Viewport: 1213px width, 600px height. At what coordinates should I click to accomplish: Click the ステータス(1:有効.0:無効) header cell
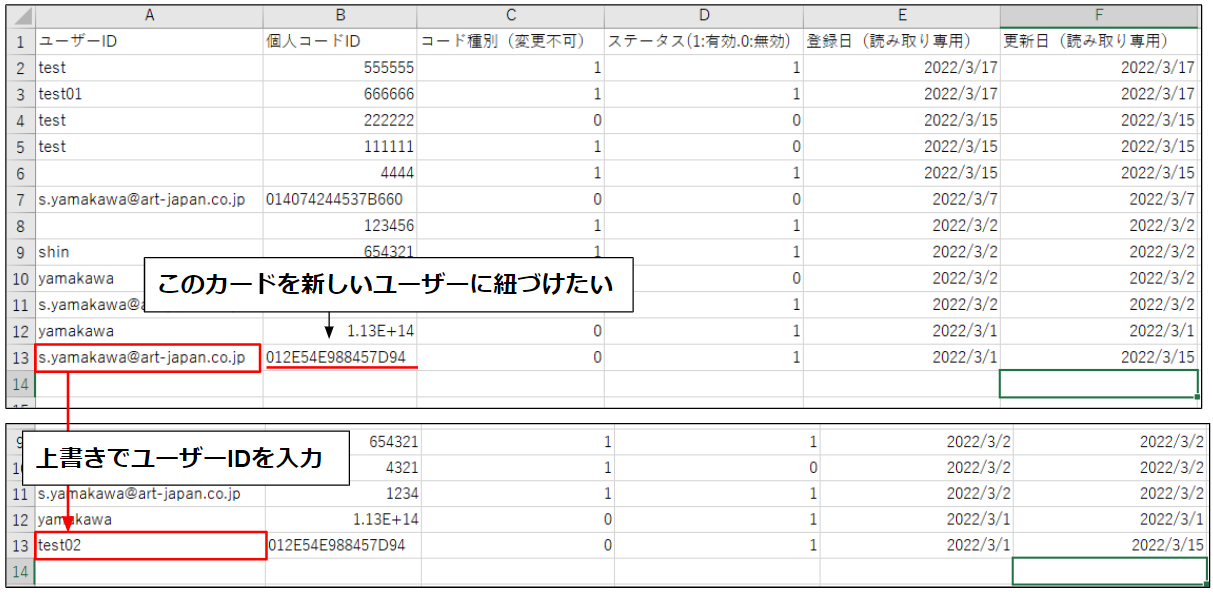pyautogui.click(x=704, y=42)
